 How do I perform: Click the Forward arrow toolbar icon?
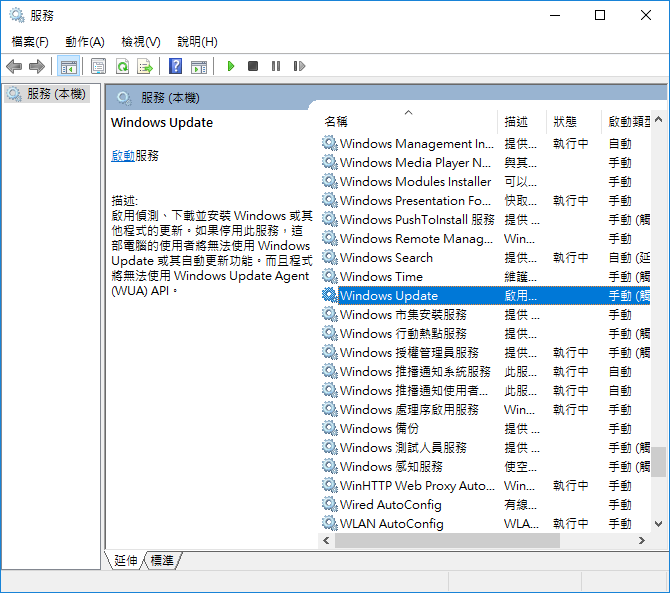pyautogui.click(x=37, y=66)
